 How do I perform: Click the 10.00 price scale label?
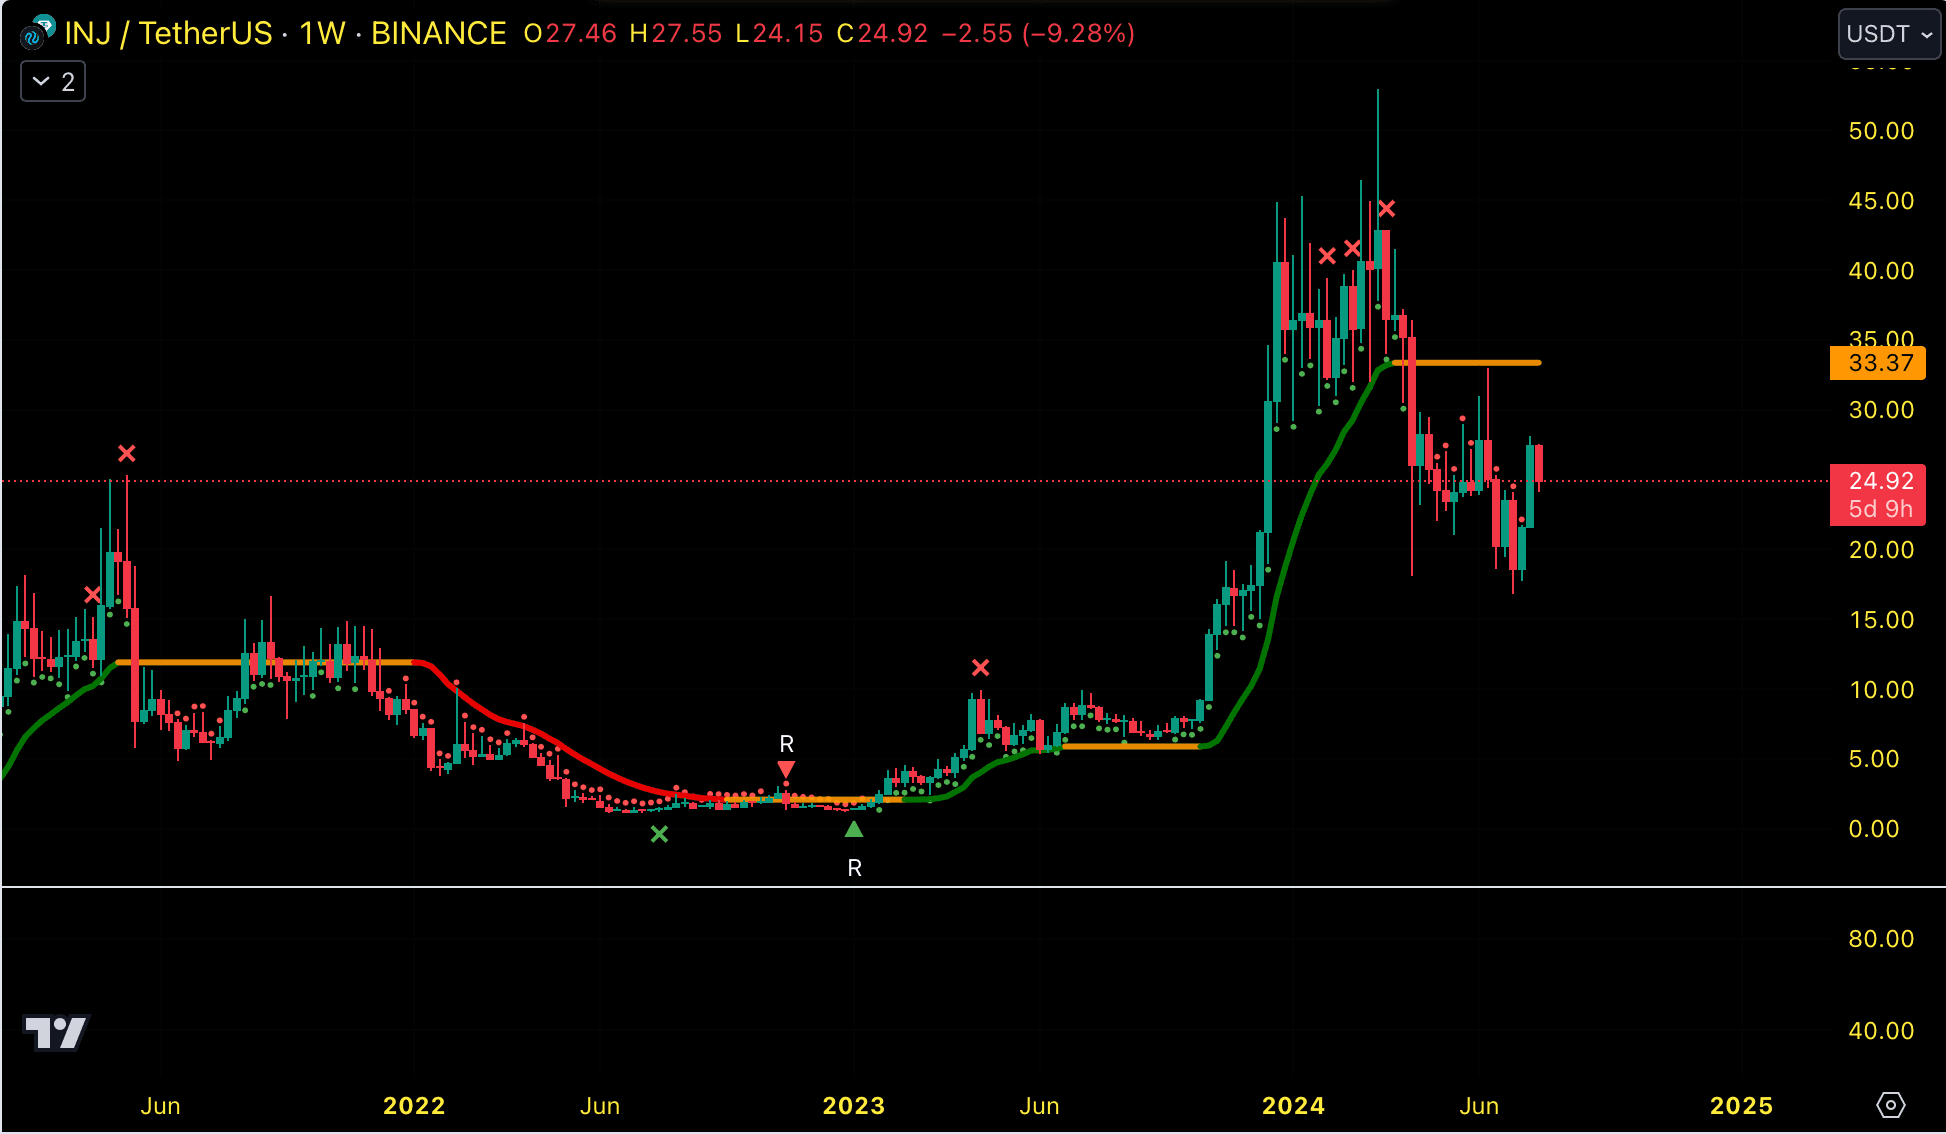pos(1881,690)
